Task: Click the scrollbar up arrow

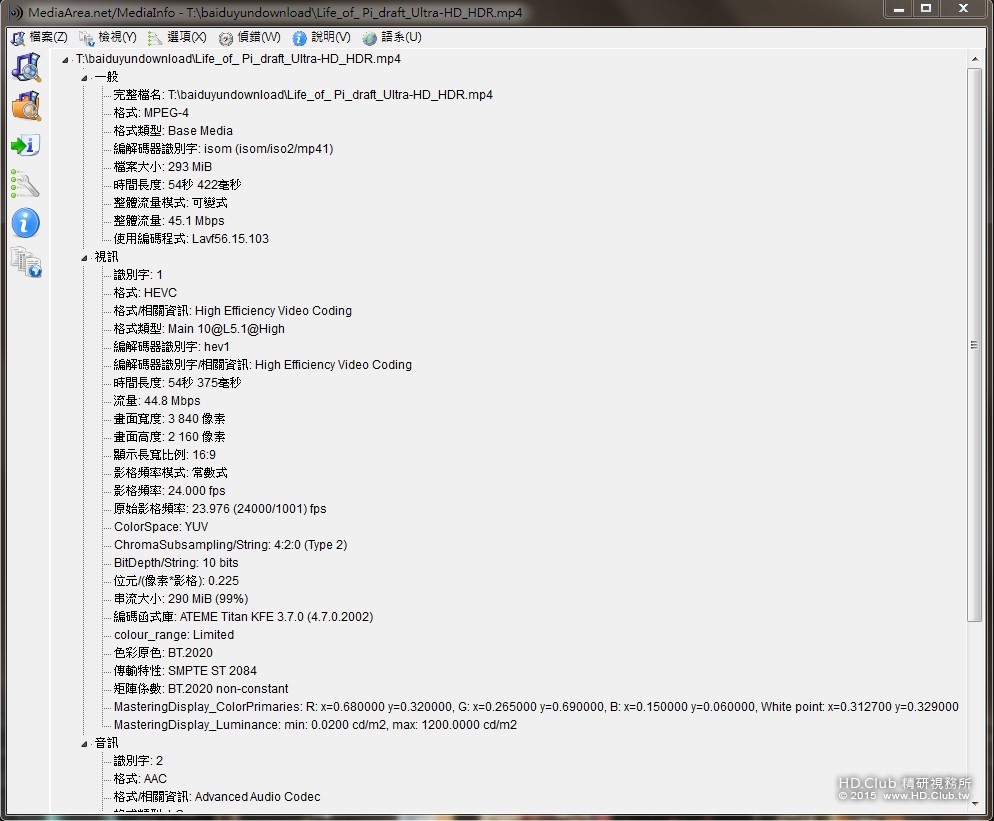Action: pyautogui.click(x=974, y=58)
